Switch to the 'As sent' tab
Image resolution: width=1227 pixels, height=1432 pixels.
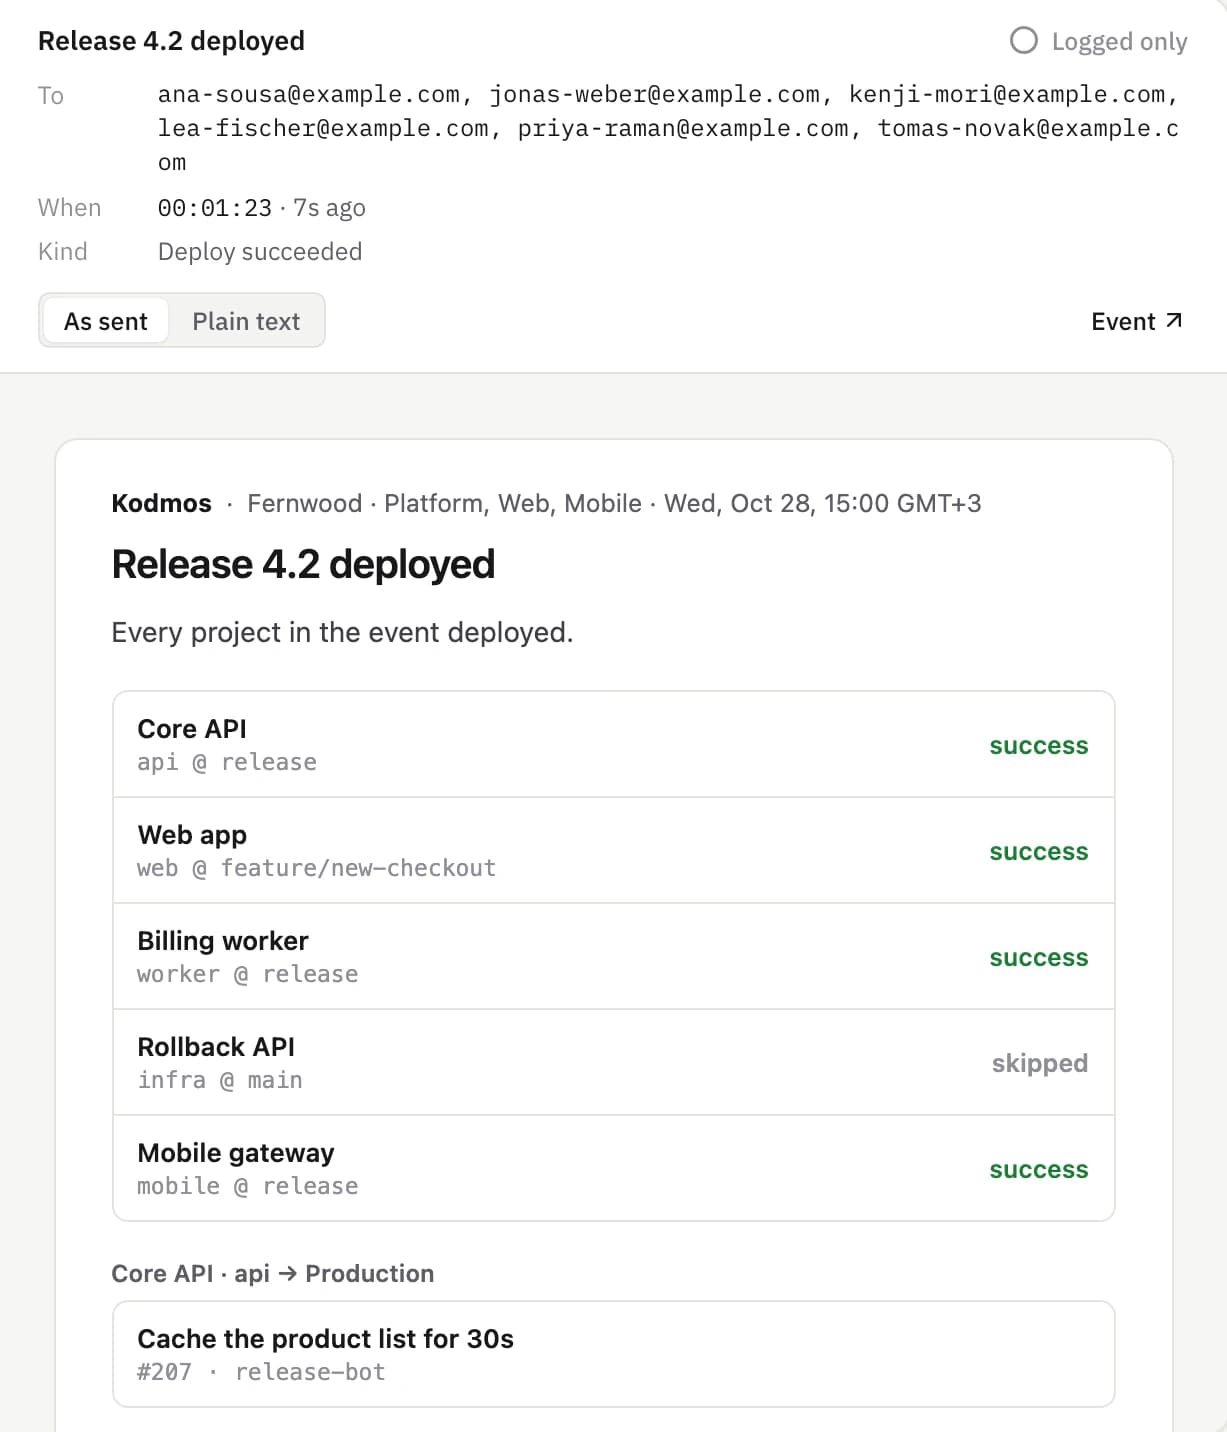105,321
